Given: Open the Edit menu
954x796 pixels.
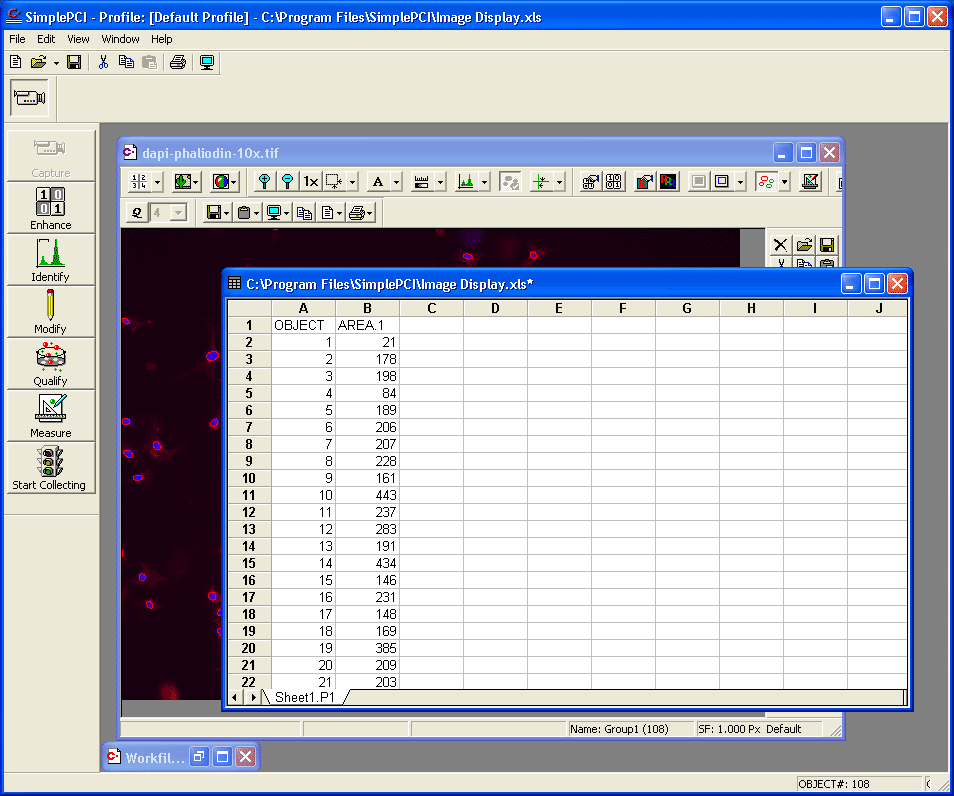Looking at the screenshot, I should 46,39.
